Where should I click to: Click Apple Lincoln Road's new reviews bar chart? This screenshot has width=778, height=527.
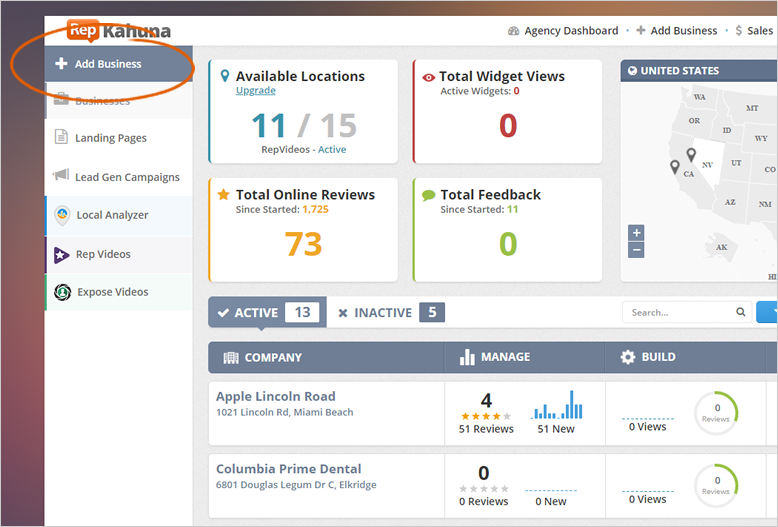(x=557, y=406)
